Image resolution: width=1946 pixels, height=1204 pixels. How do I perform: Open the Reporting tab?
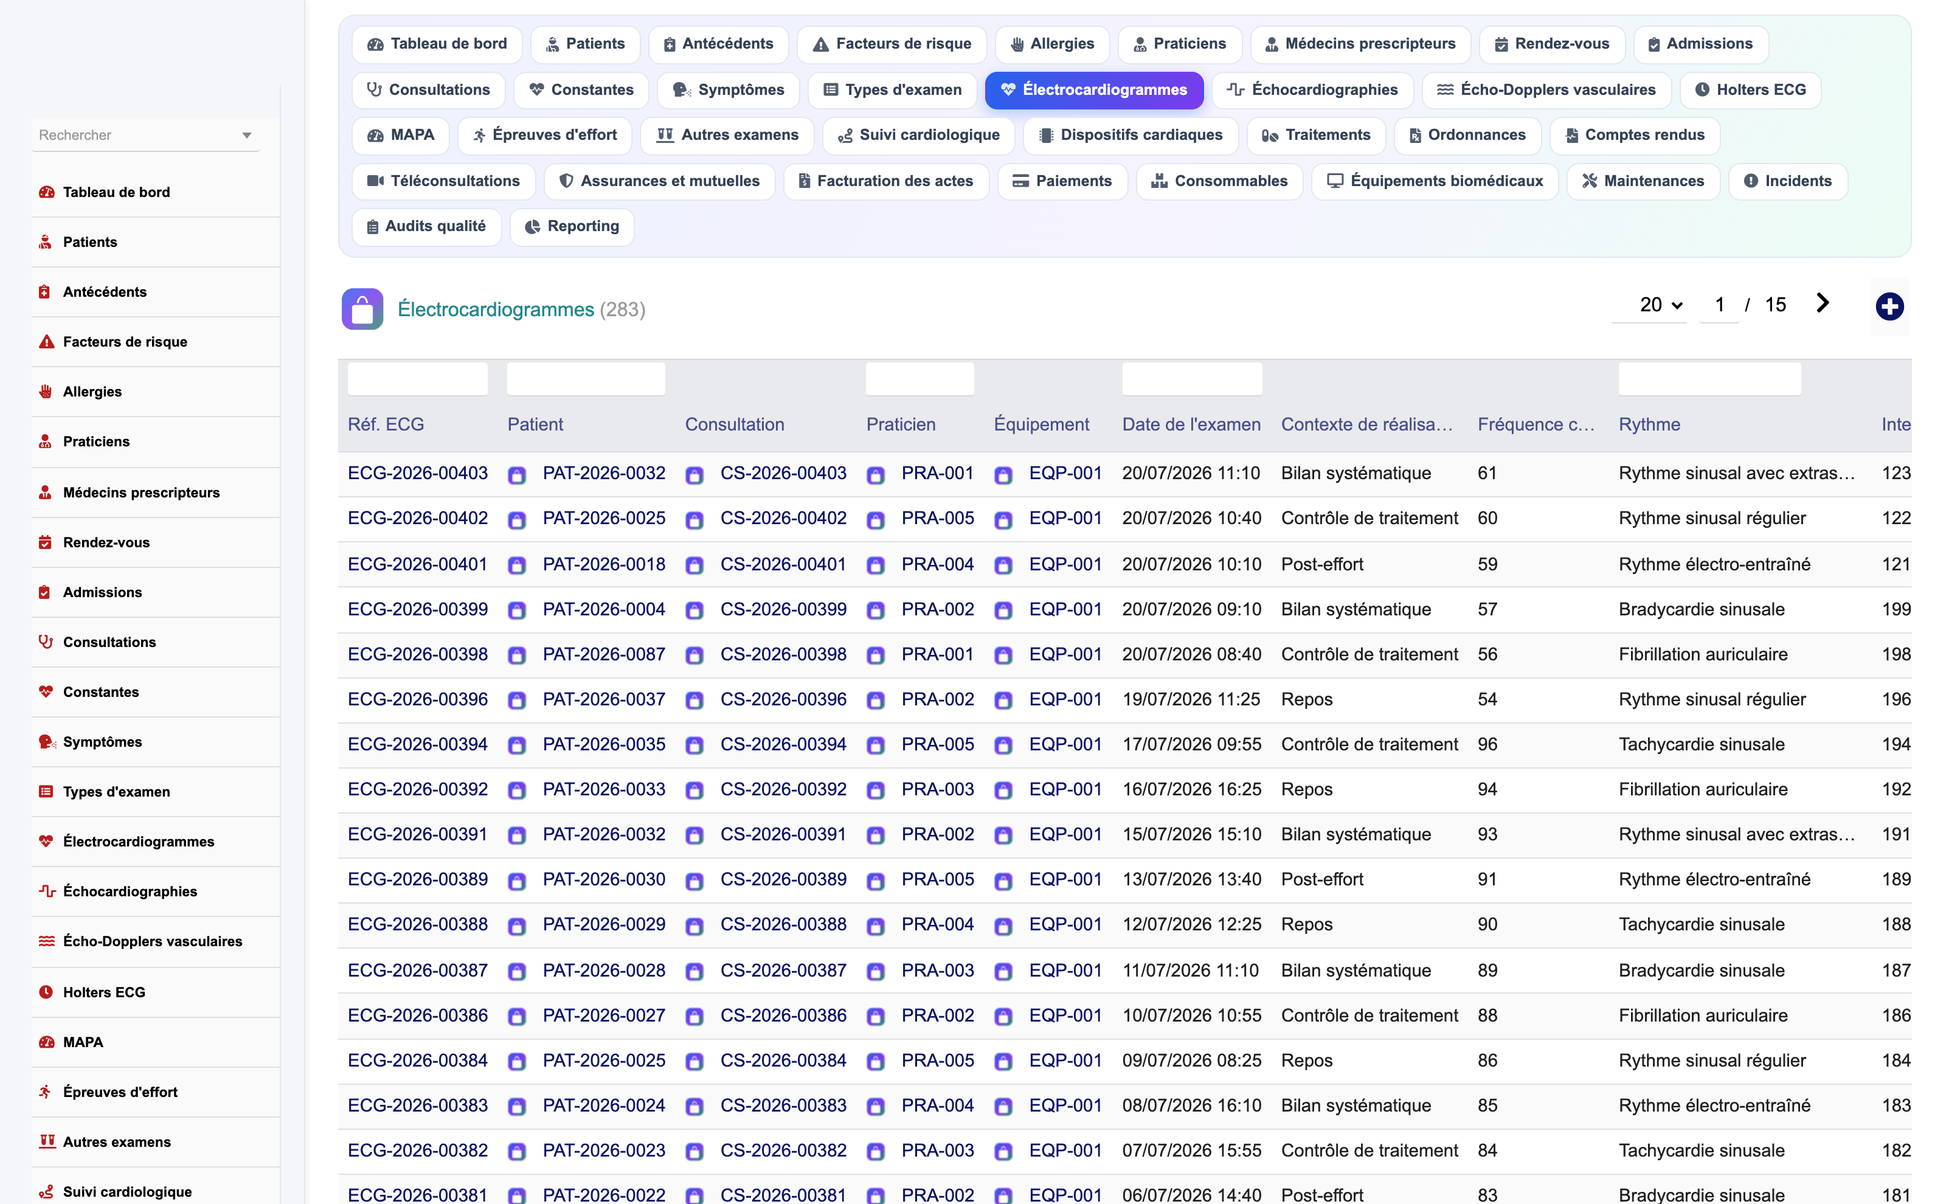572,226
